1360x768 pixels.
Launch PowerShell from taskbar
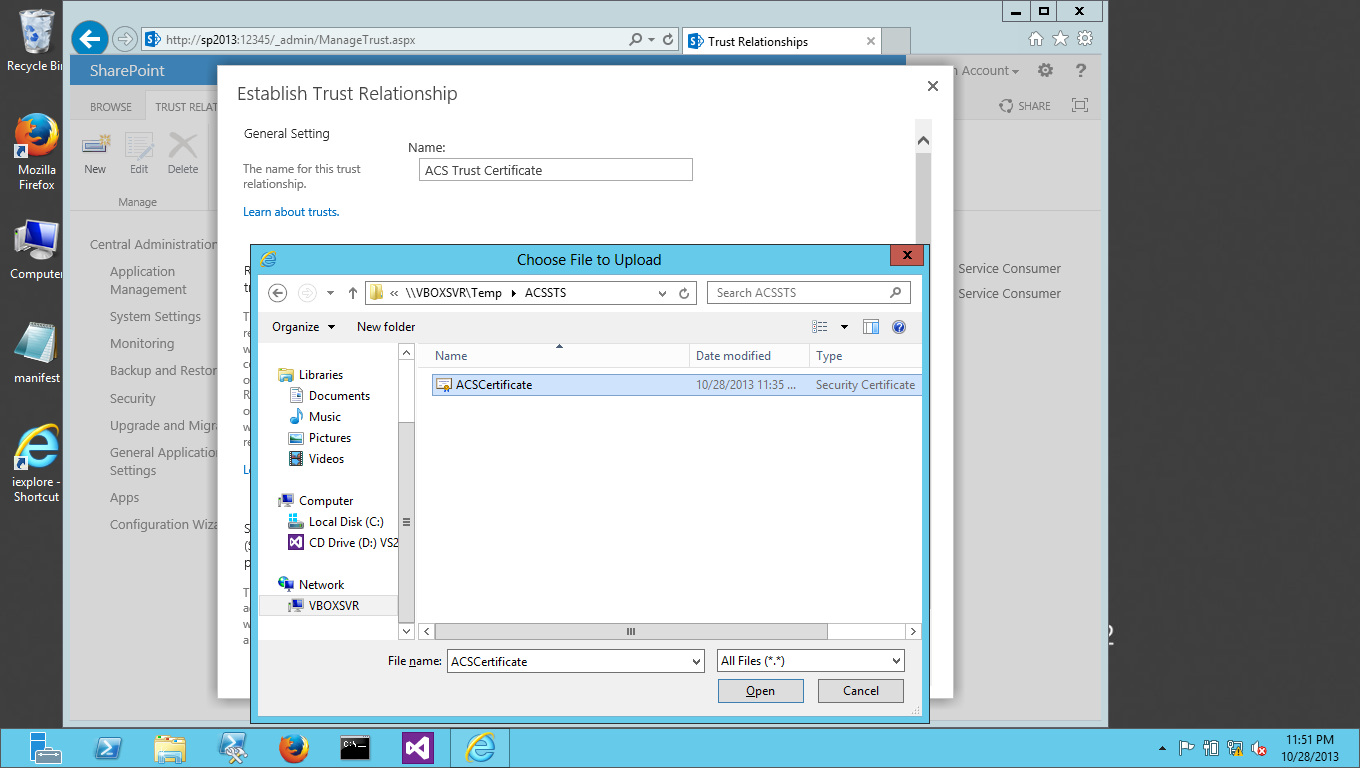click(108, 748)
